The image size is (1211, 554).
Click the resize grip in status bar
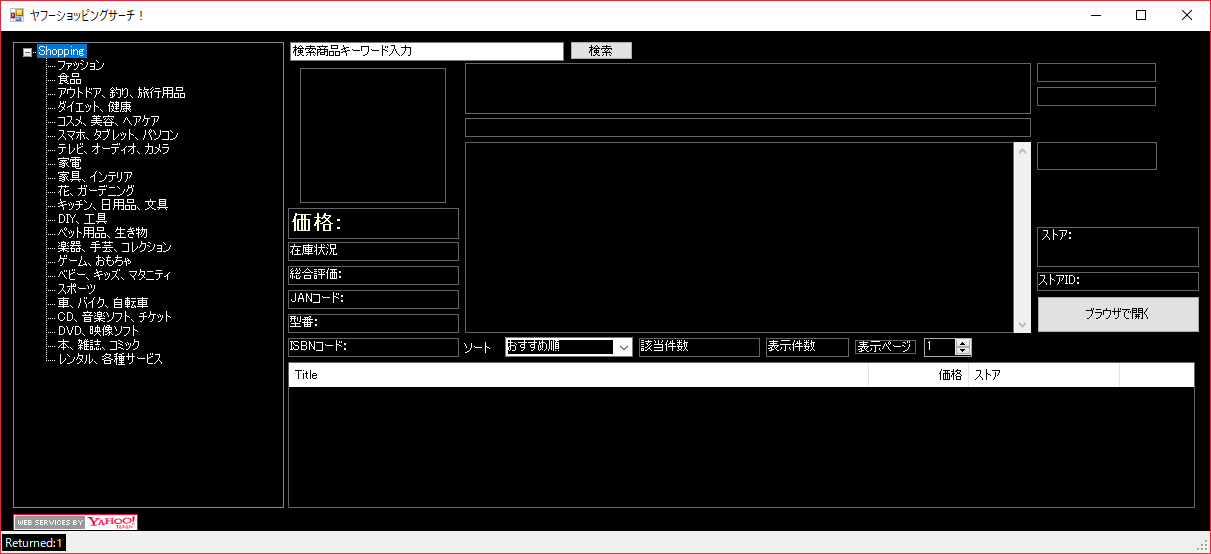click(1202, 545)
